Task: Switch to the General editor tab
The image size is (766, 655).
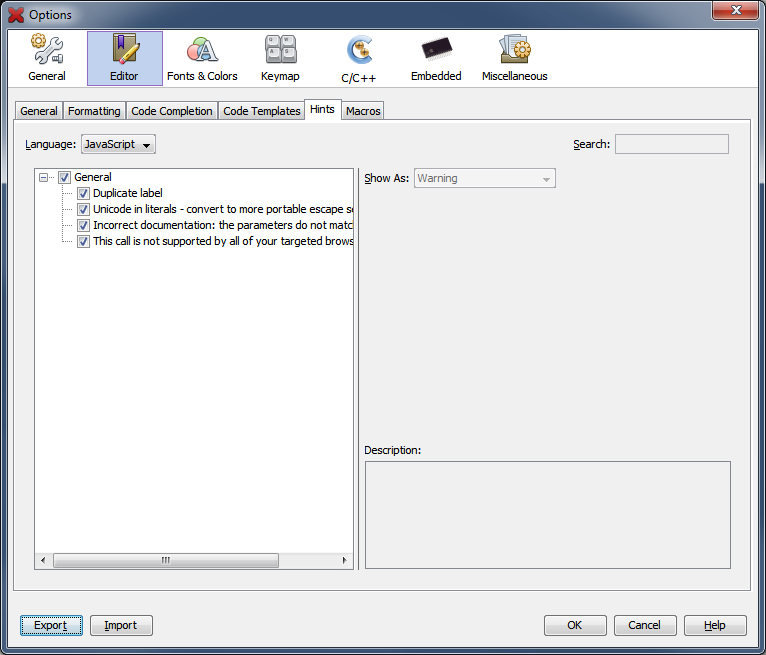Action: click(x=39, y=111)
